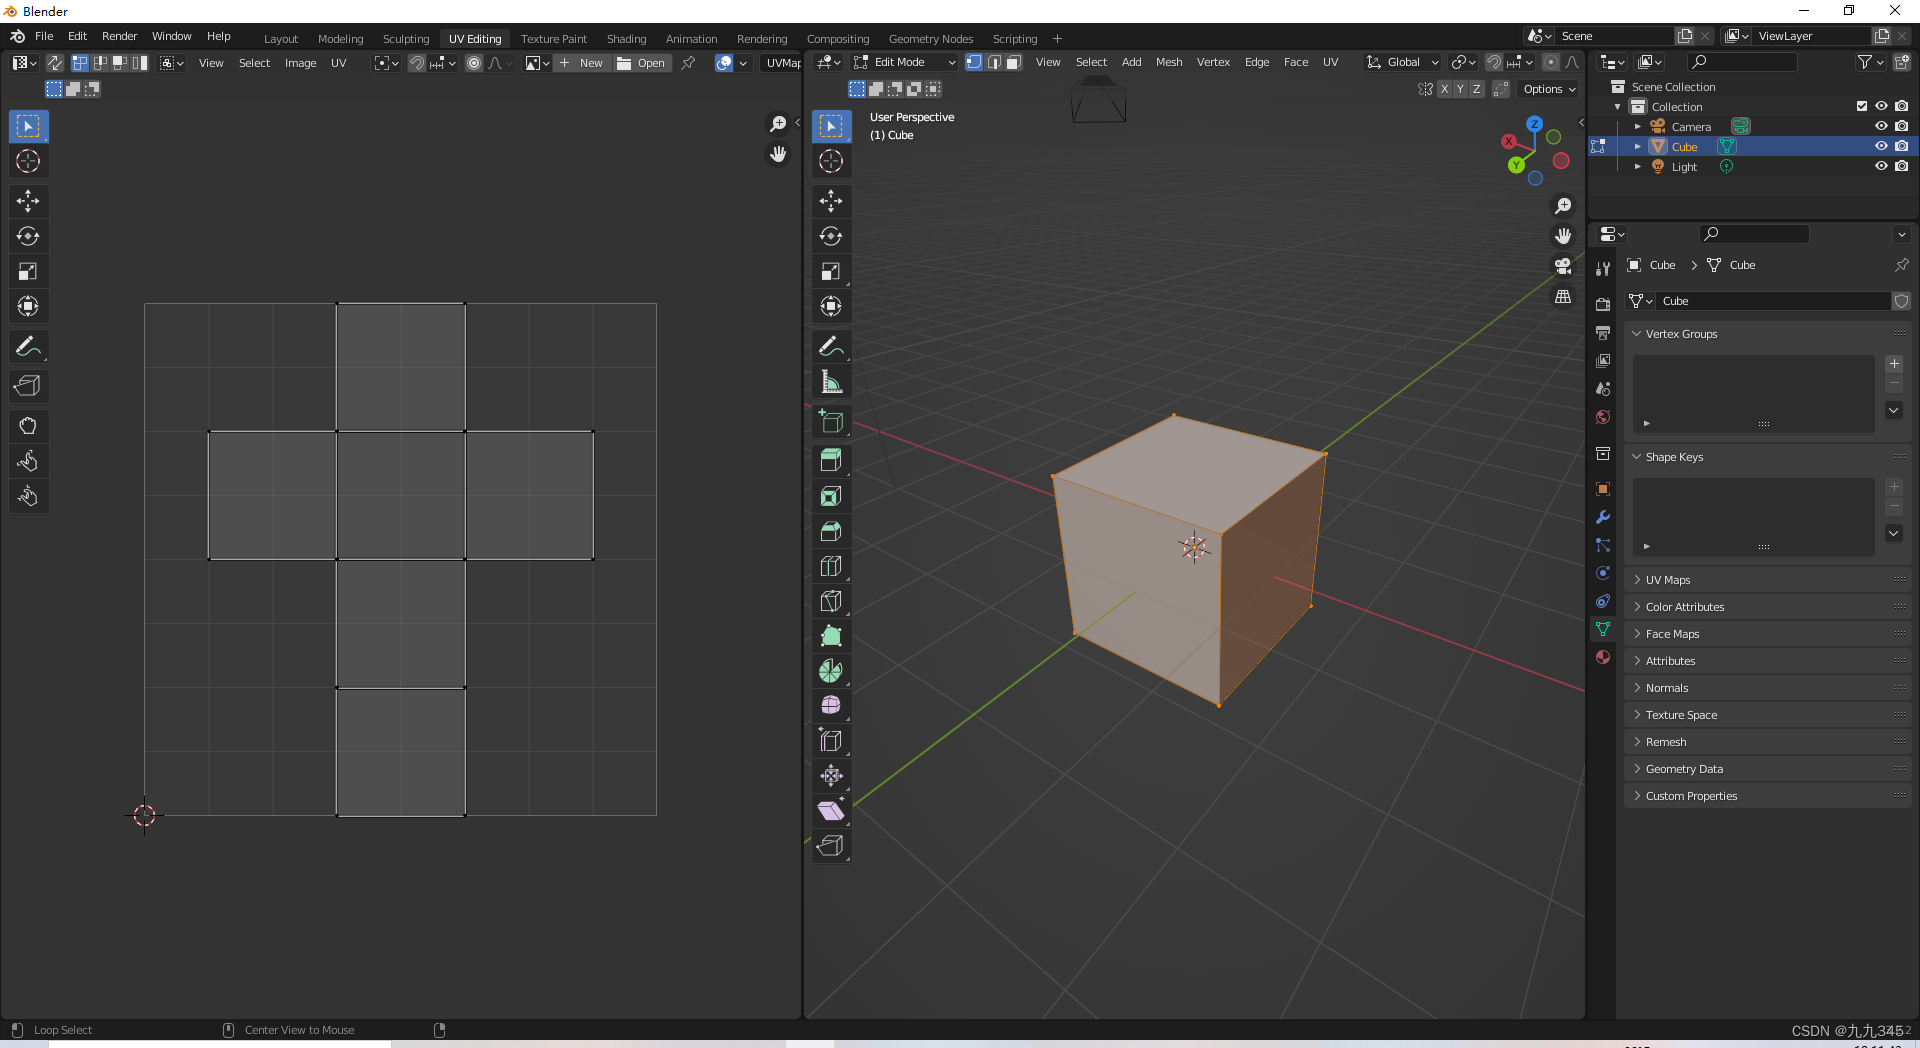The image size is (1920, 1048).
Task: Select the Rip Region tool in UV editor
Action: click(x=28, y=386)
